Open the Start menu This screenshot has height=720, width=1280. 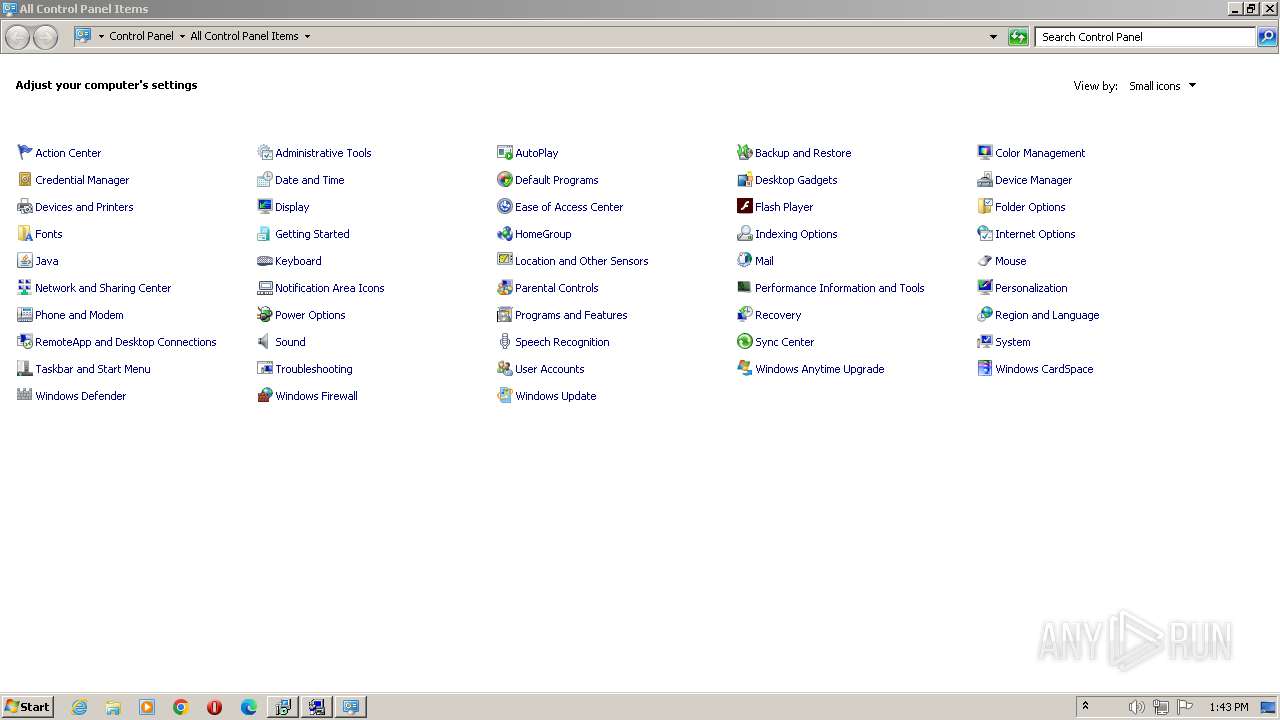pyautogui.click(x=27, y=706)
